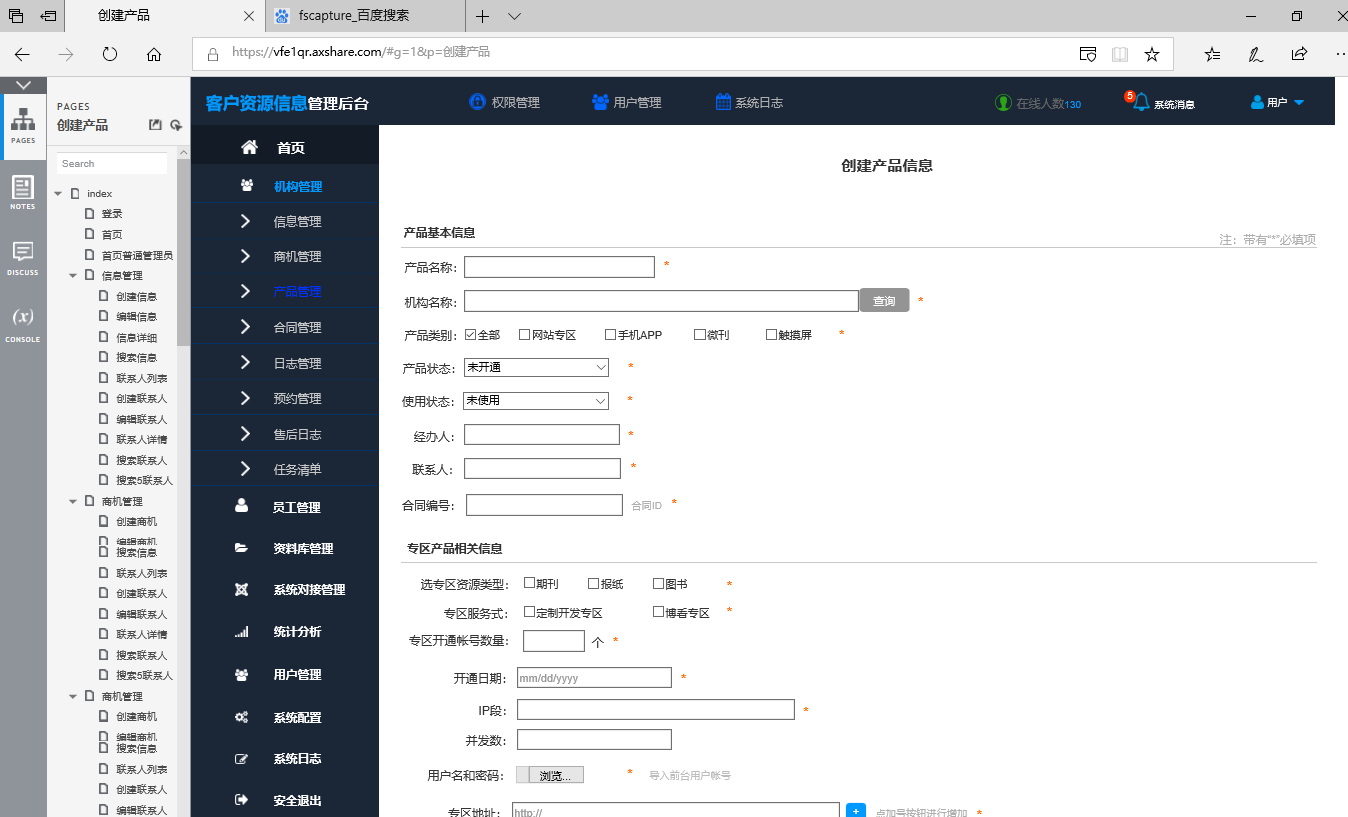Click the IP段 input field
1348x817 pixels.
tap(655, 709)
